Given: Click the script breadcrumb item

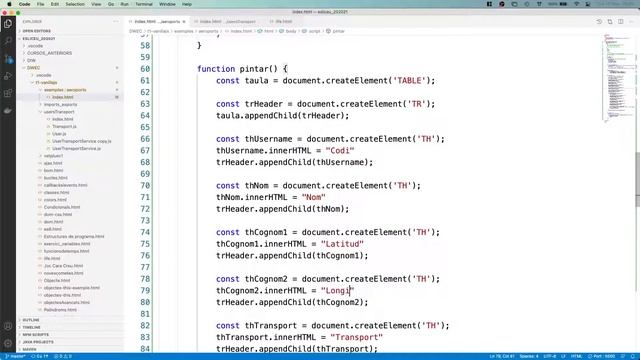Looking at the screenshot, I should [311, 31].
